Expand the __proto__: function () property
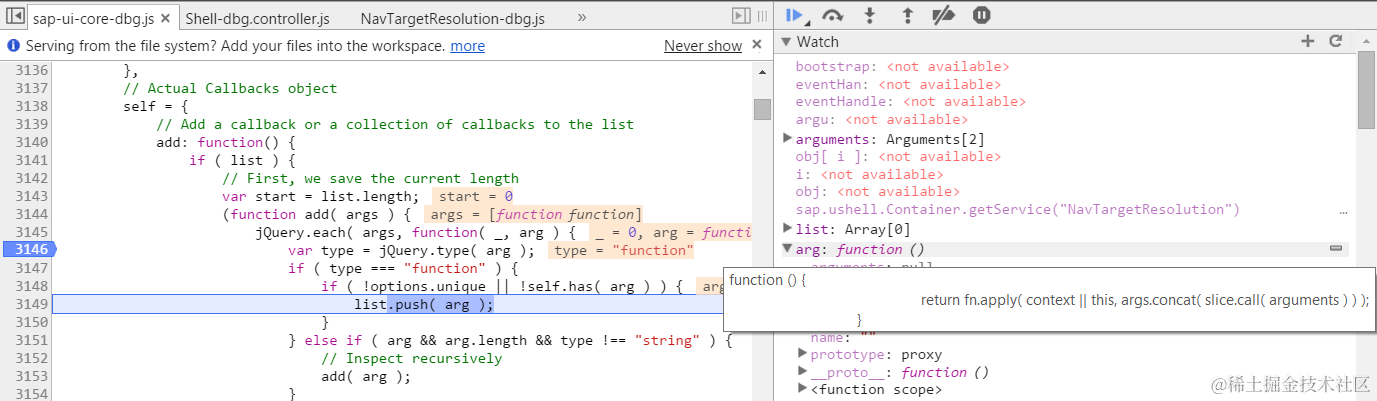 (802, 372)
